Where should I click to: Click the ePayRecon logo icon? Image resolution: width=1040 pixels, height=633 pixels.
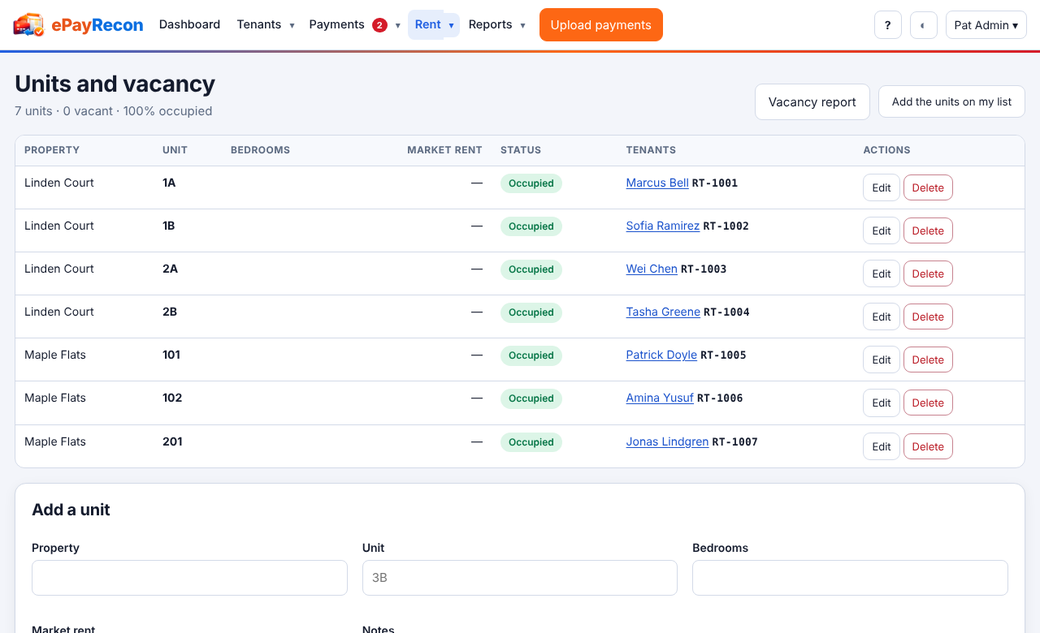[29, 25]
